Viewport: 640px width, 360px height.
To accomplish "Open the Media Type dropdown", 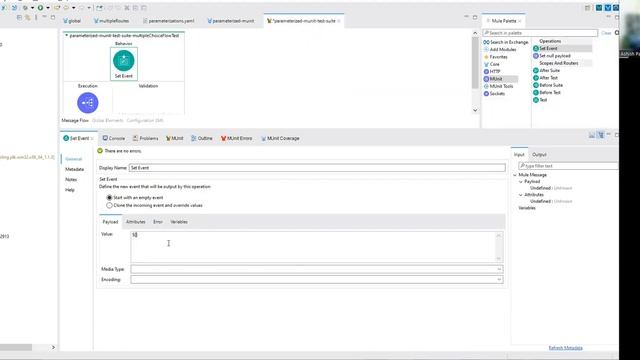I will 499,269.
